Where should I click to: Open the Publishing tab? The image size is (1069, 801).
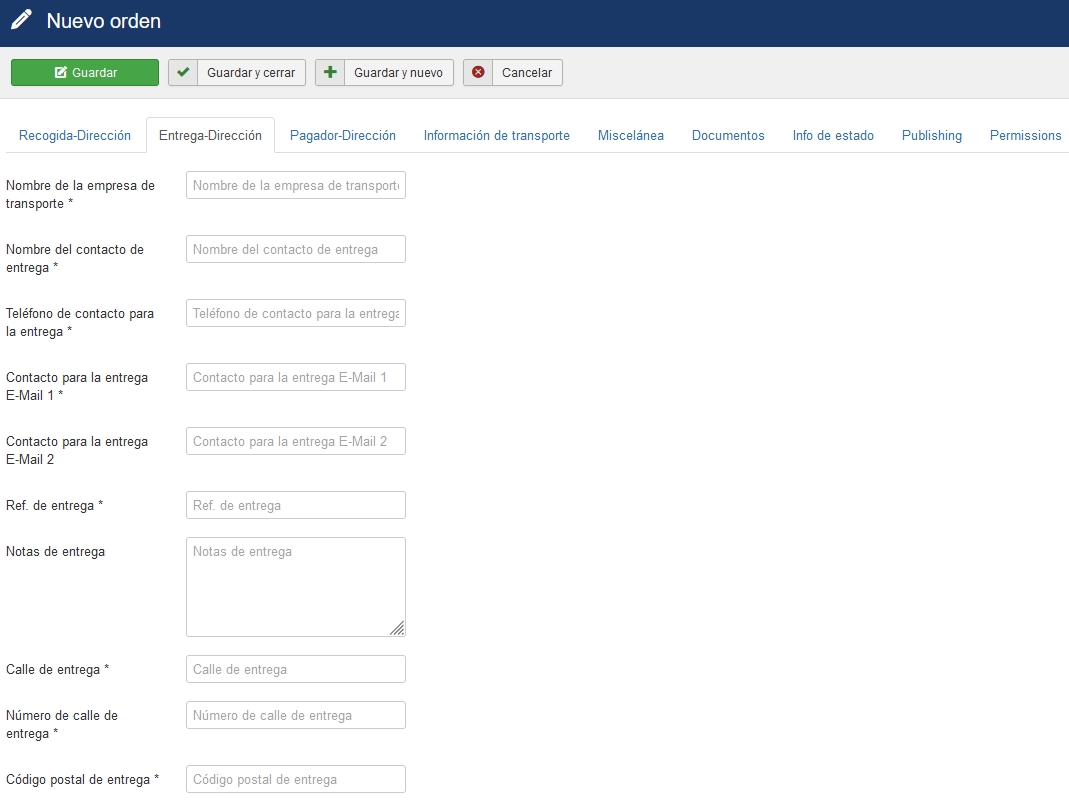point(931,135)
